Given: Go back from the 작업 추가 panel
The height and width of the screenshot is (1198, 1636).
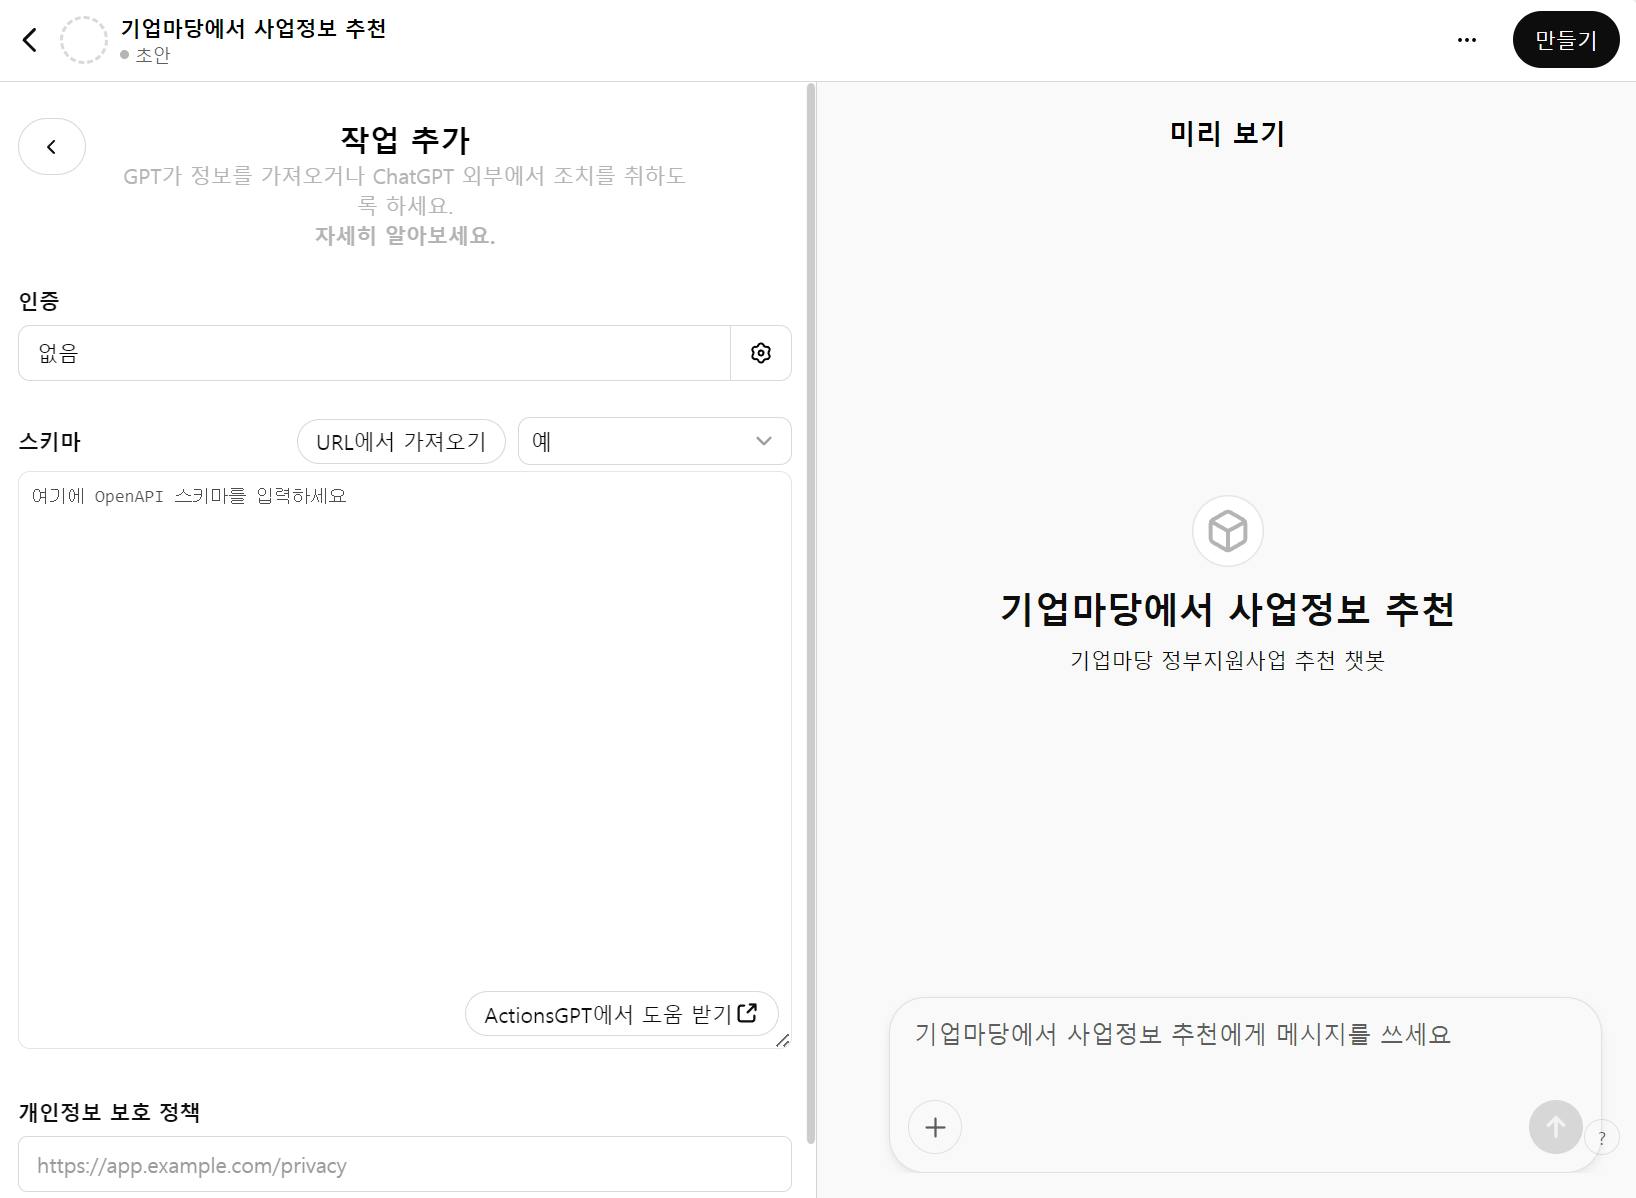Looking at the screenshot, I should pos(52,147).
